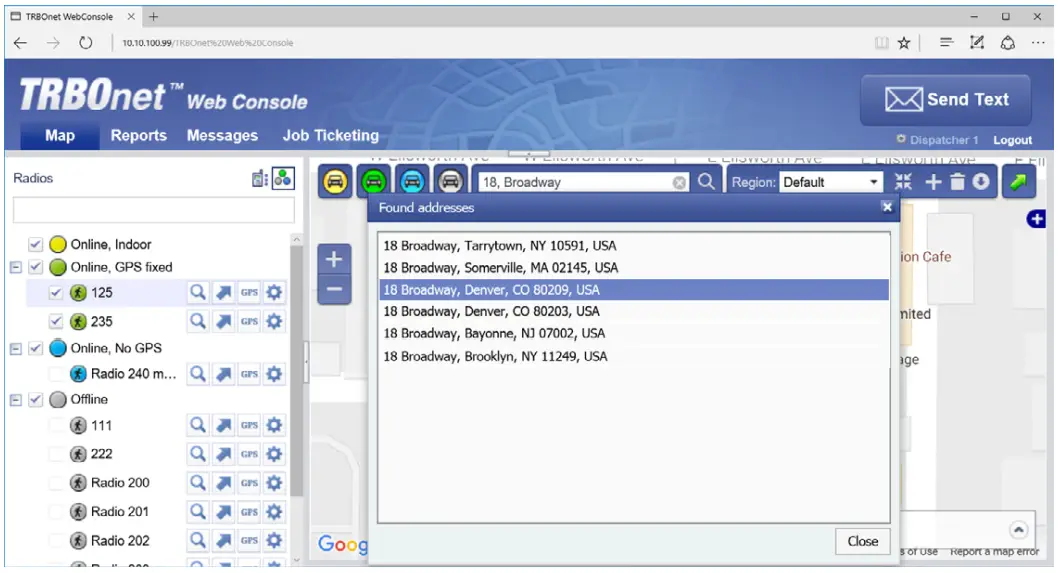Click the blue car filter icon
This screenshot has height=573, width=1058.
coord(412,182)
